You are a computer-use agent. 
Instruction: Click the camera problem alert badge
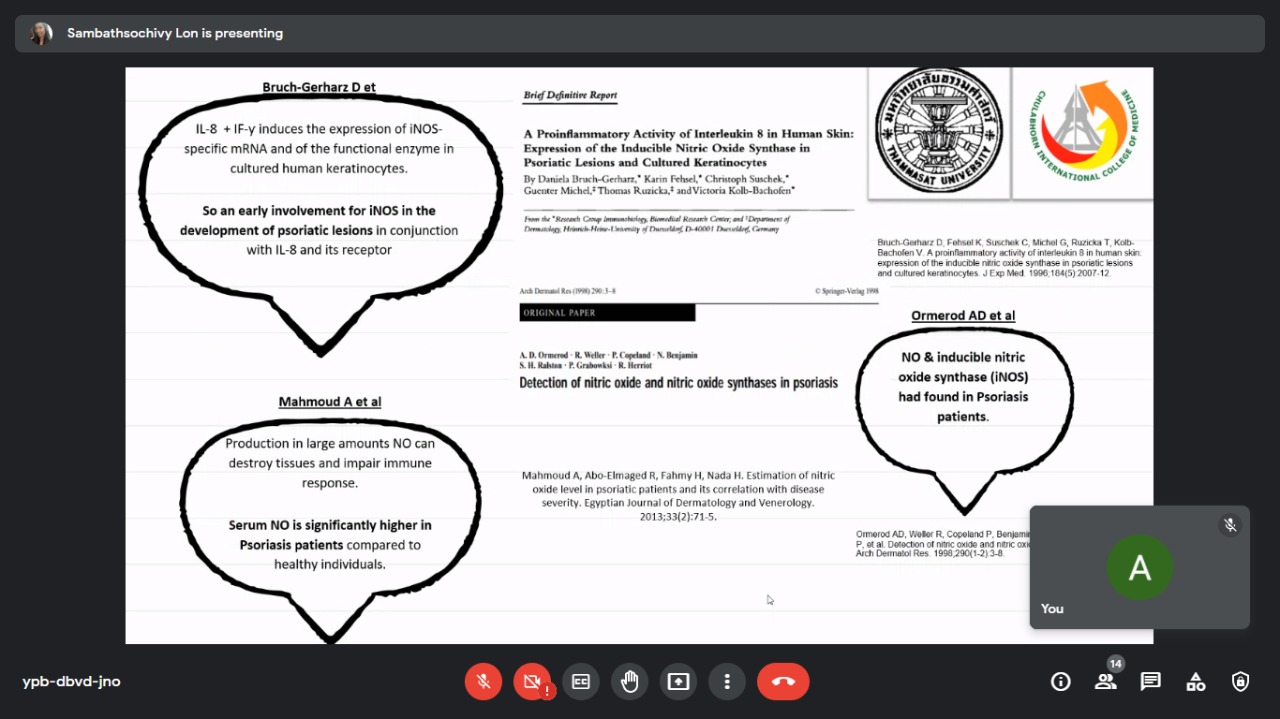tap(547, 691)
